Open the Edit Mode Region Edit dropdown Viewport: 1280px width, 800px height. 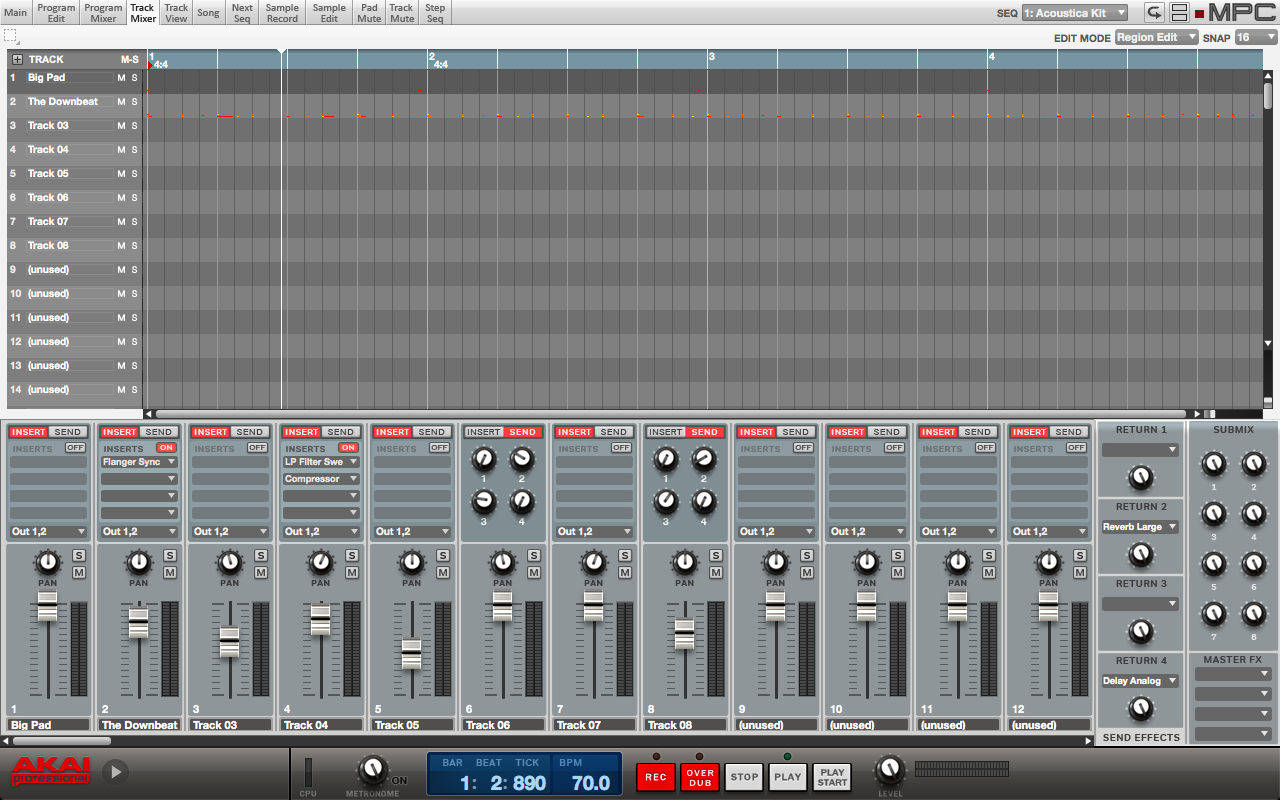coord(1156,37)
